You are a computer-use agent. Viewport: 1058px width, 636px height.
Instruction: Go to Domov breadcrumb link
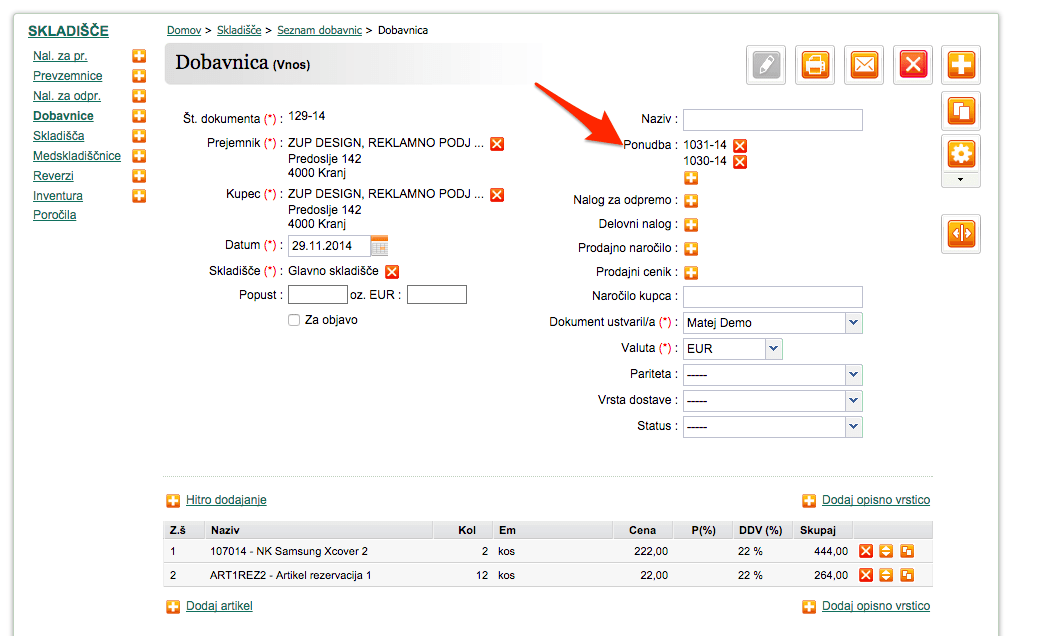click(x=184, y=30)
